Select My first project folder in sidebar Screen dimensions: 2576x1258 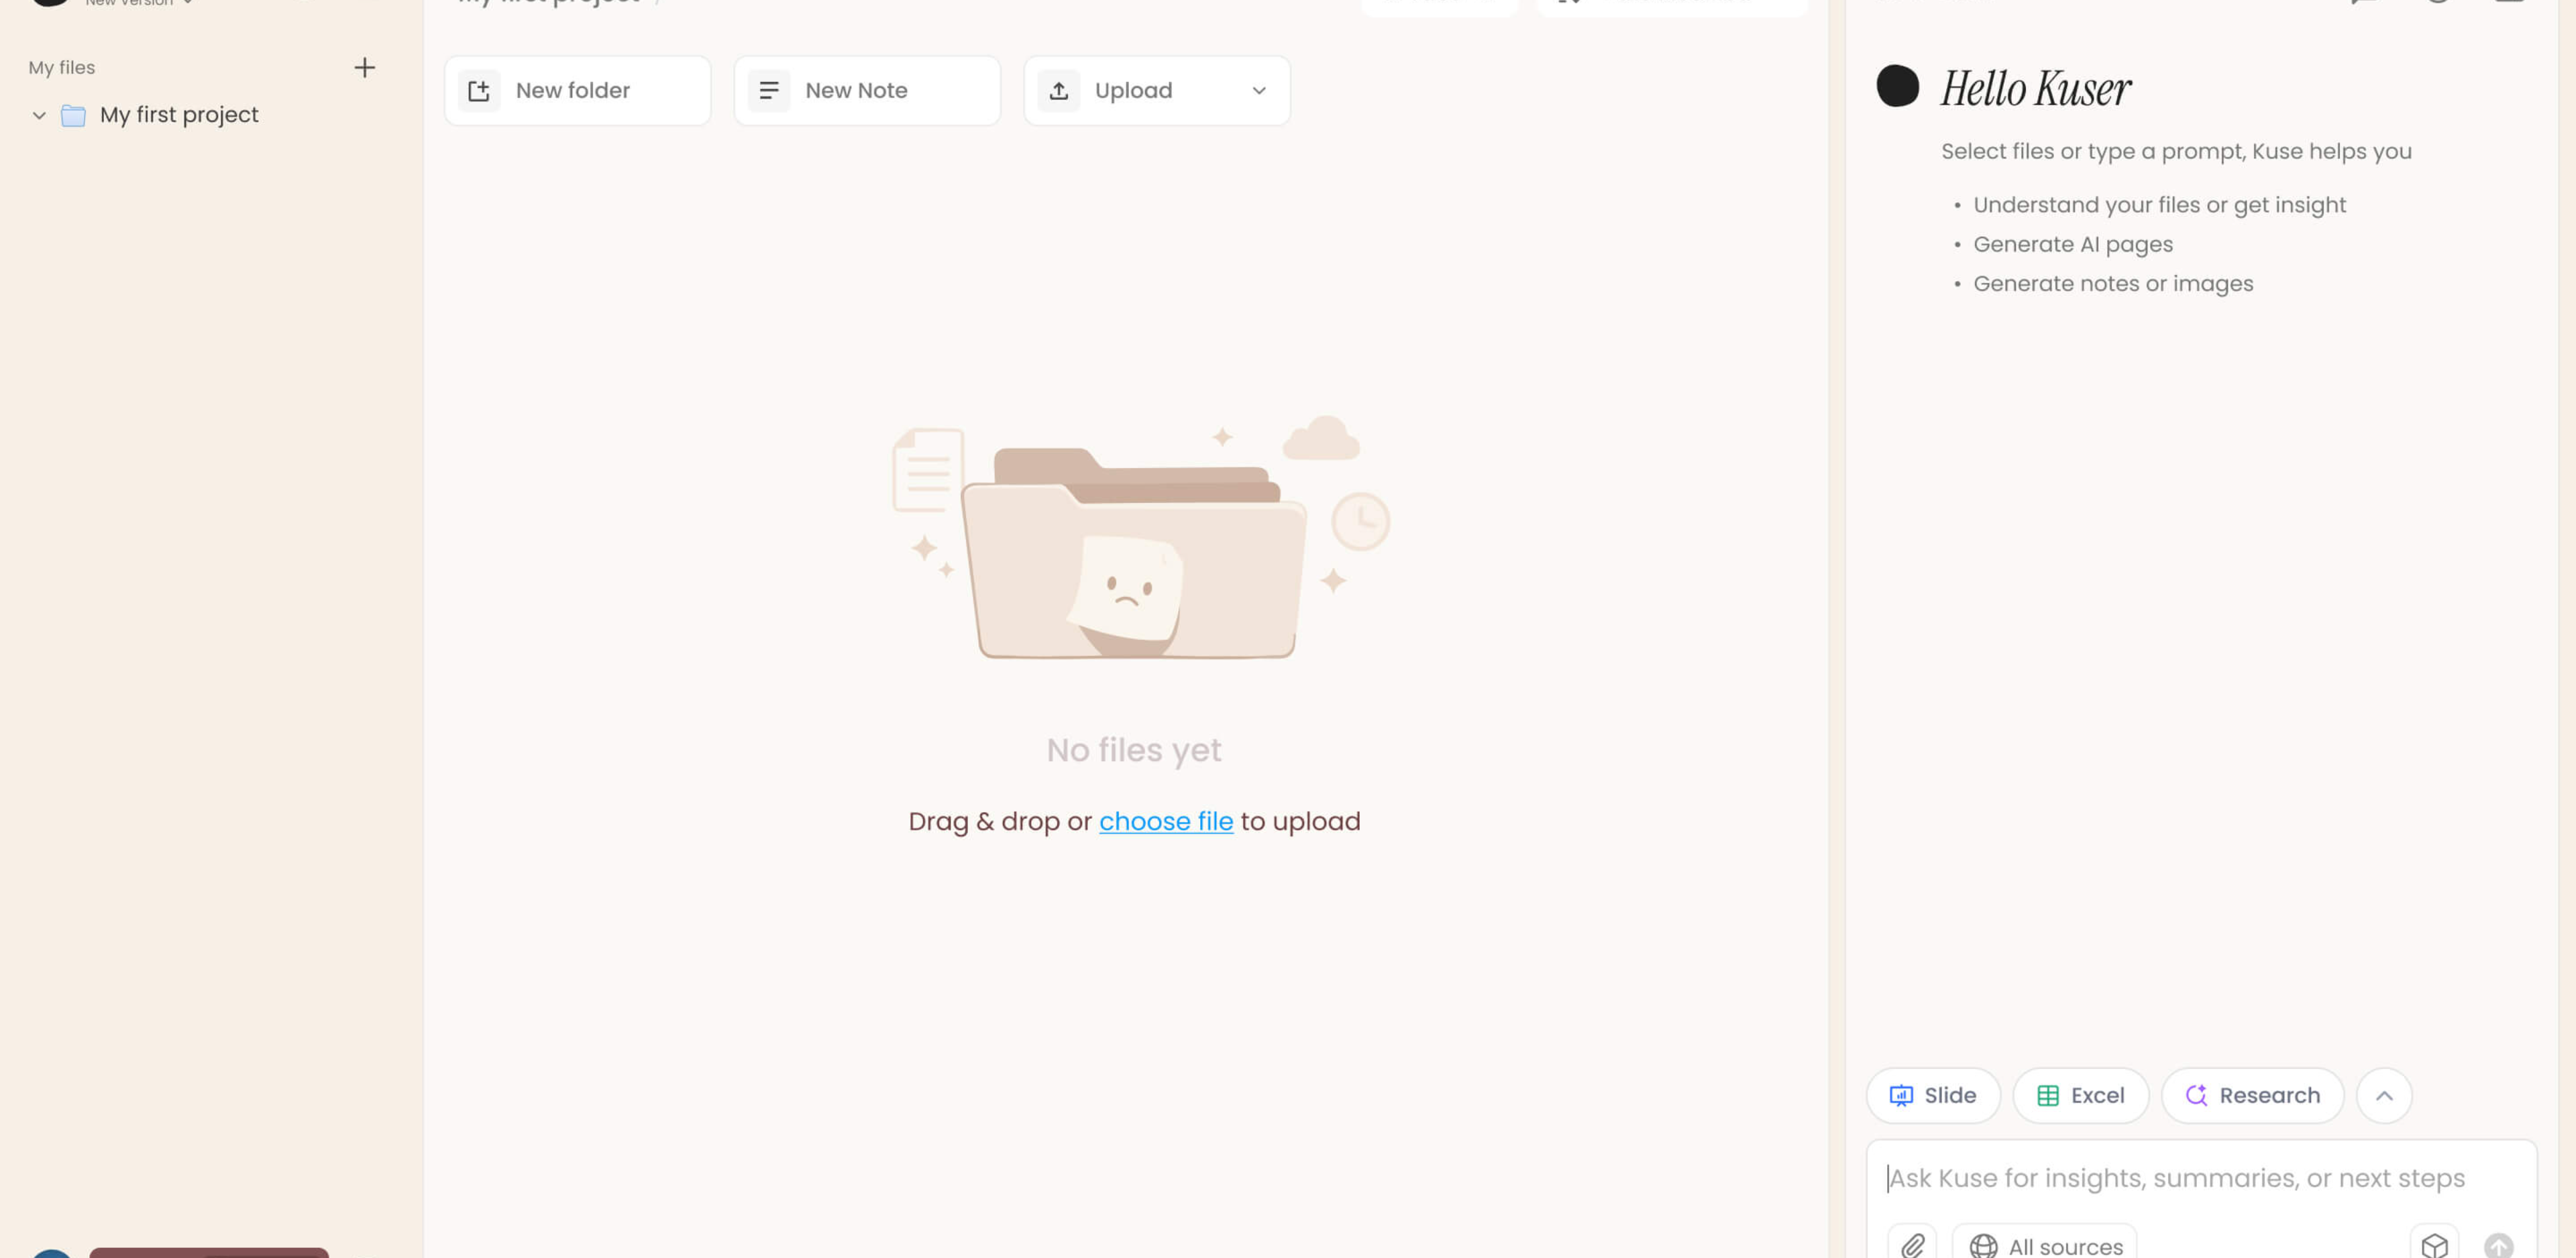point(179,115)
